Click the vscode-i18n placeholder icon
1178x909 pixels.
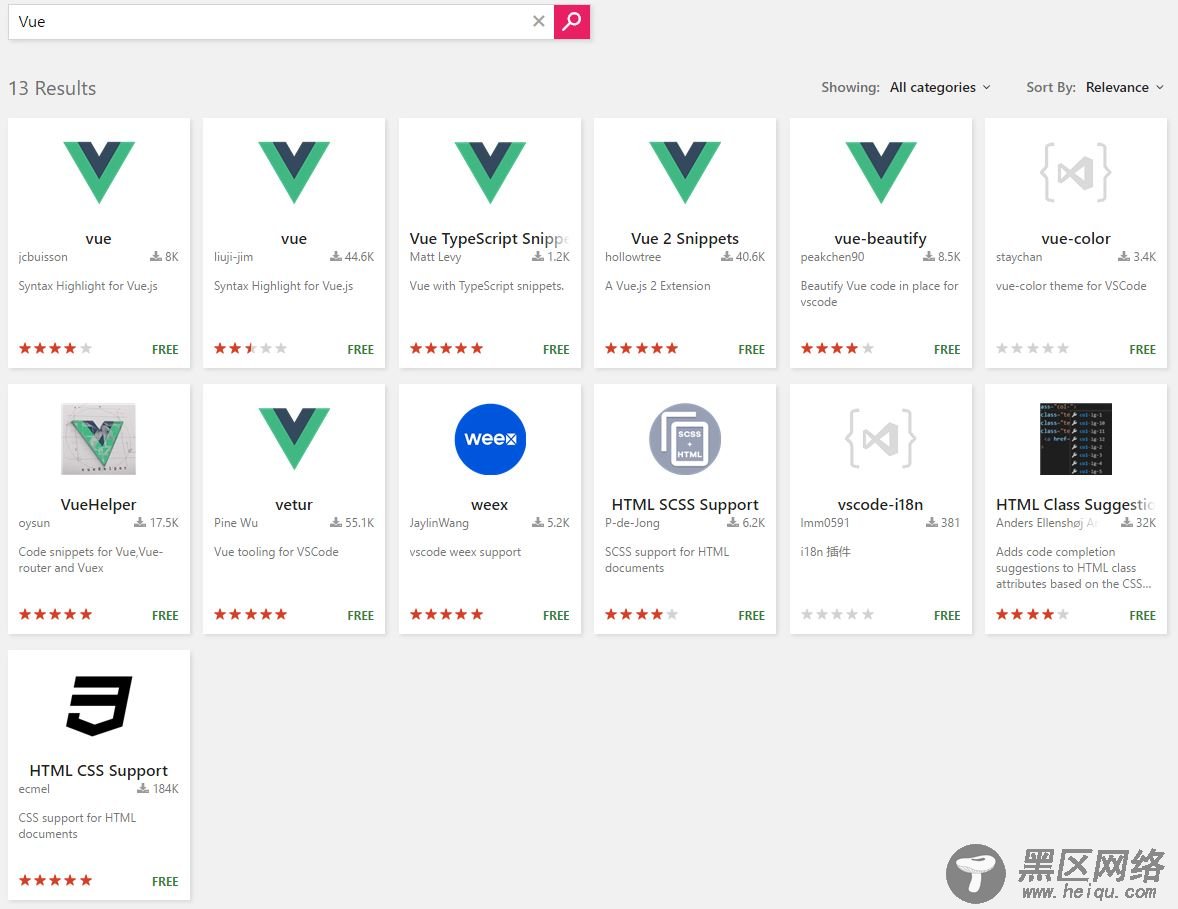[x=880, y=439]
